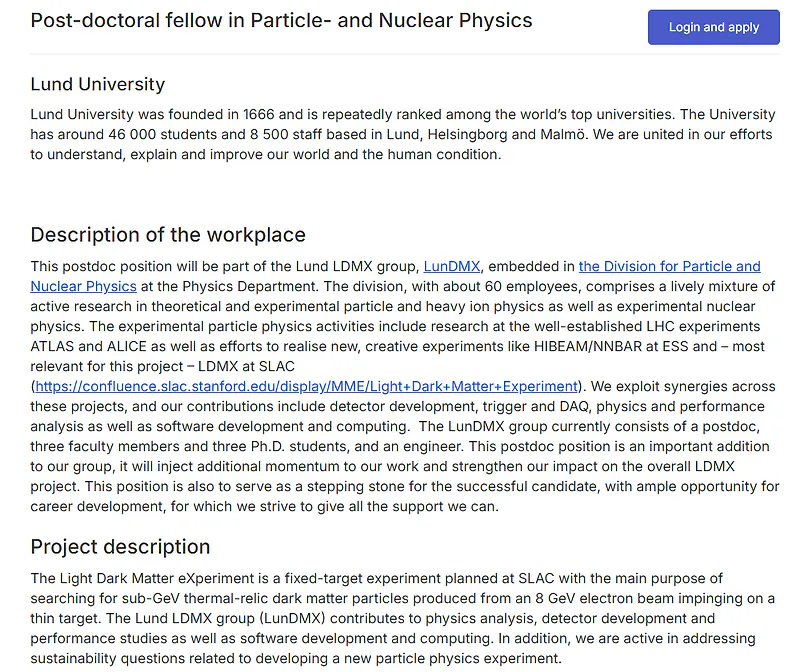This screenshot has width=800, height=672.
Task: Click the text 'career development, for which we strive'
Action: 164,506
